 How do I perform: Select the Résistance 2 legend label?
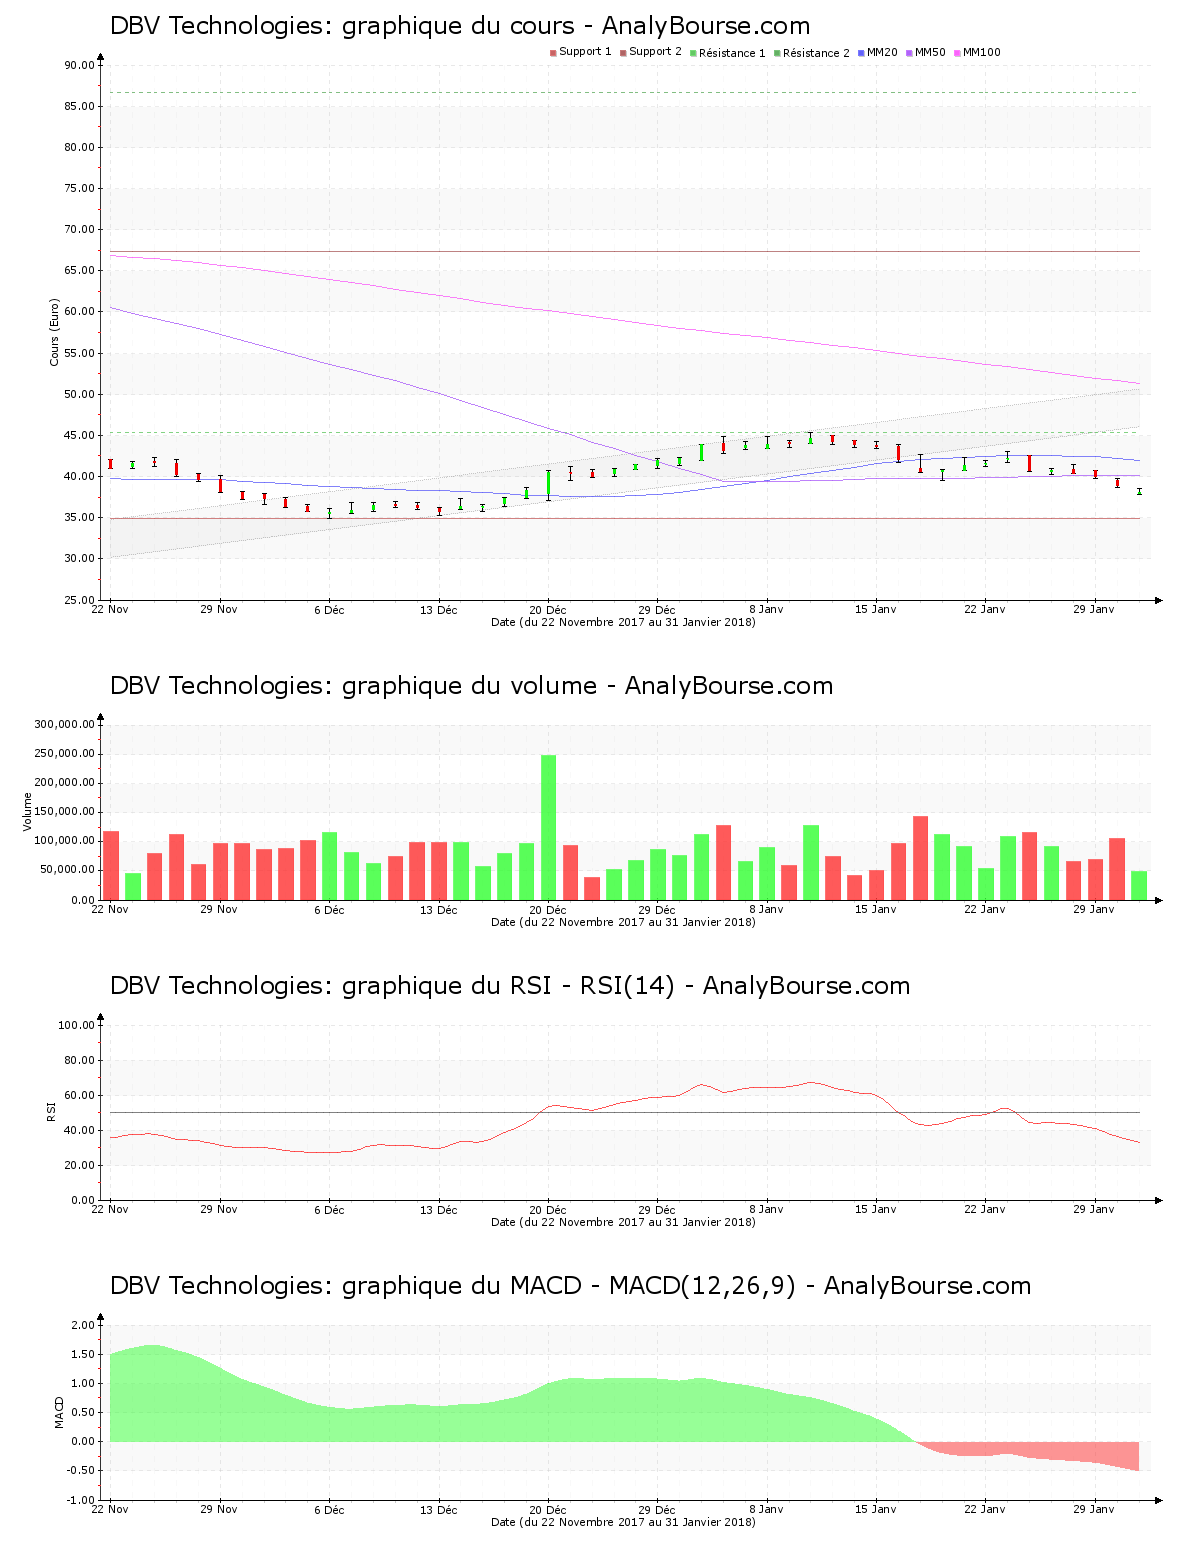[816, 53]
